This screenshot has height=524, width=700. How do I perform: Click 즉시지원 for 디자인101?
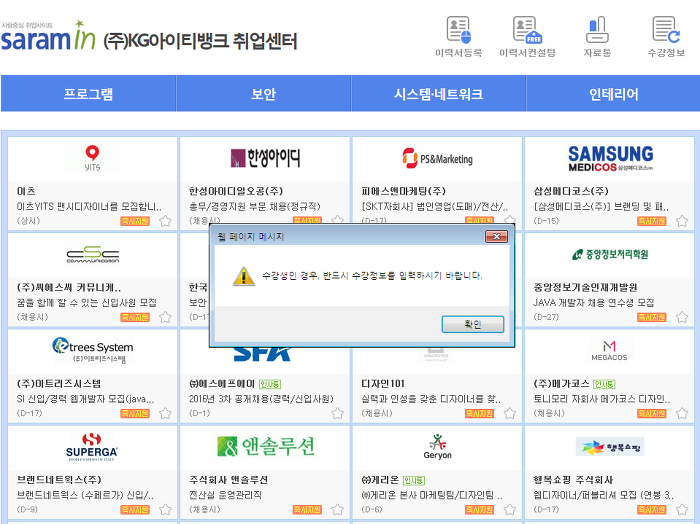(479, 413)
